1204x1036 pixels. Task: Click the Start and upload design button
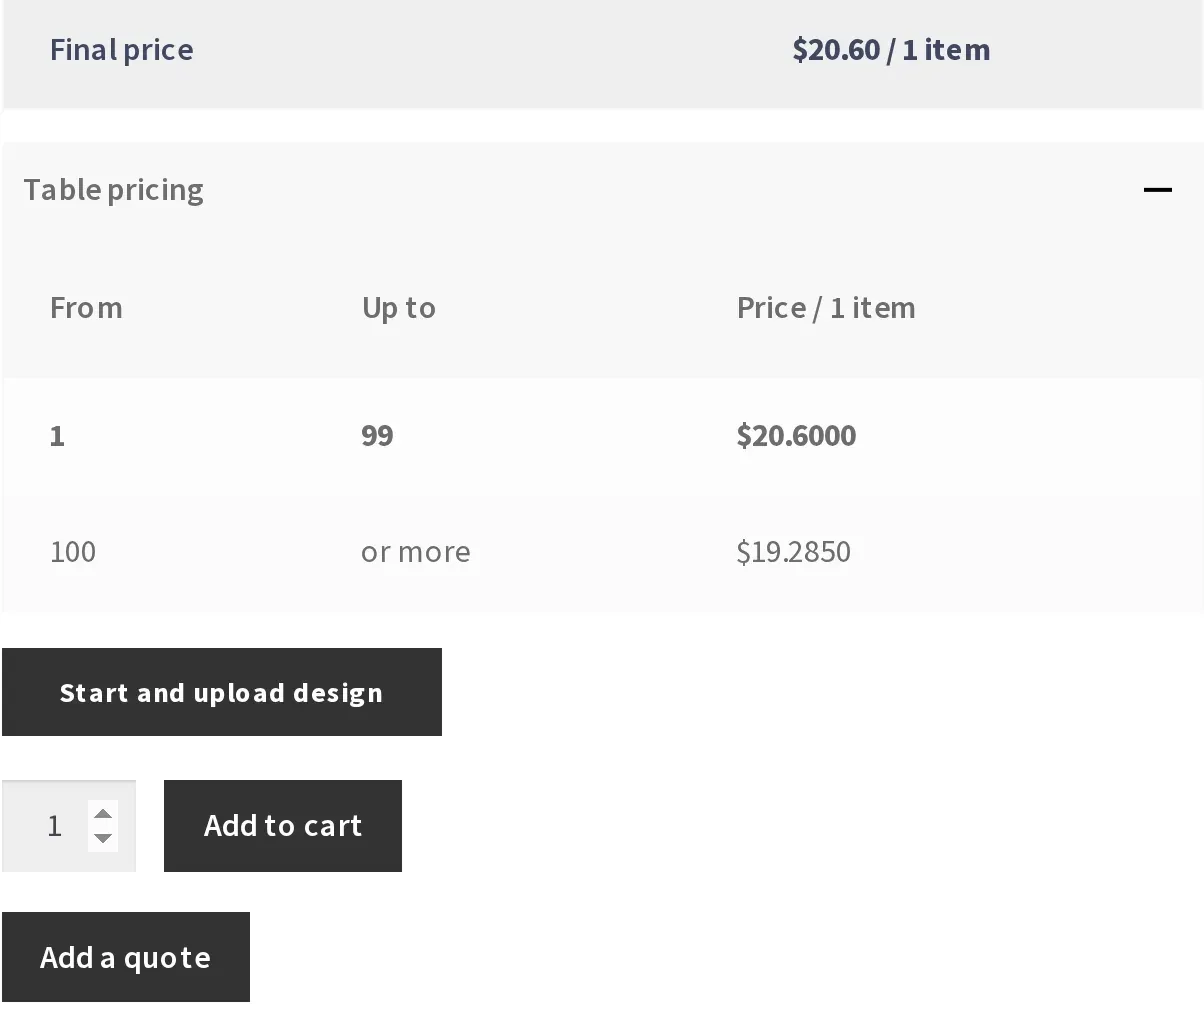222,692
